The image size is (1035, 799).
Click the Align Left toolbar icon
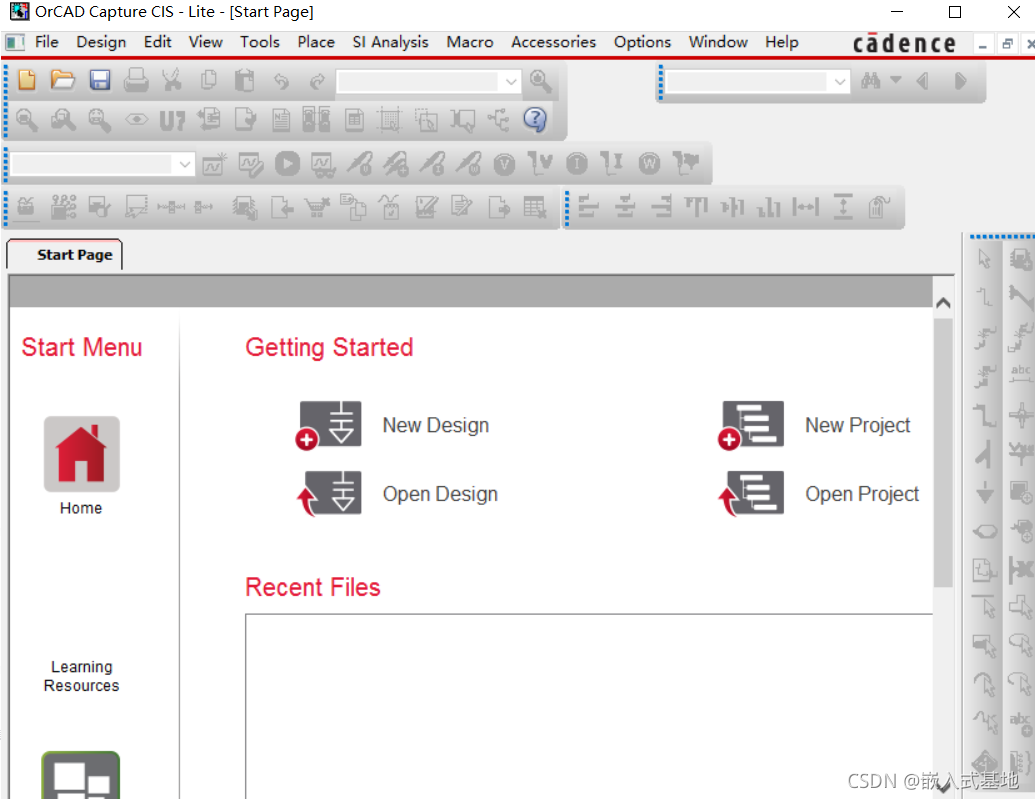pyautogui.click(x=589, y=207)
